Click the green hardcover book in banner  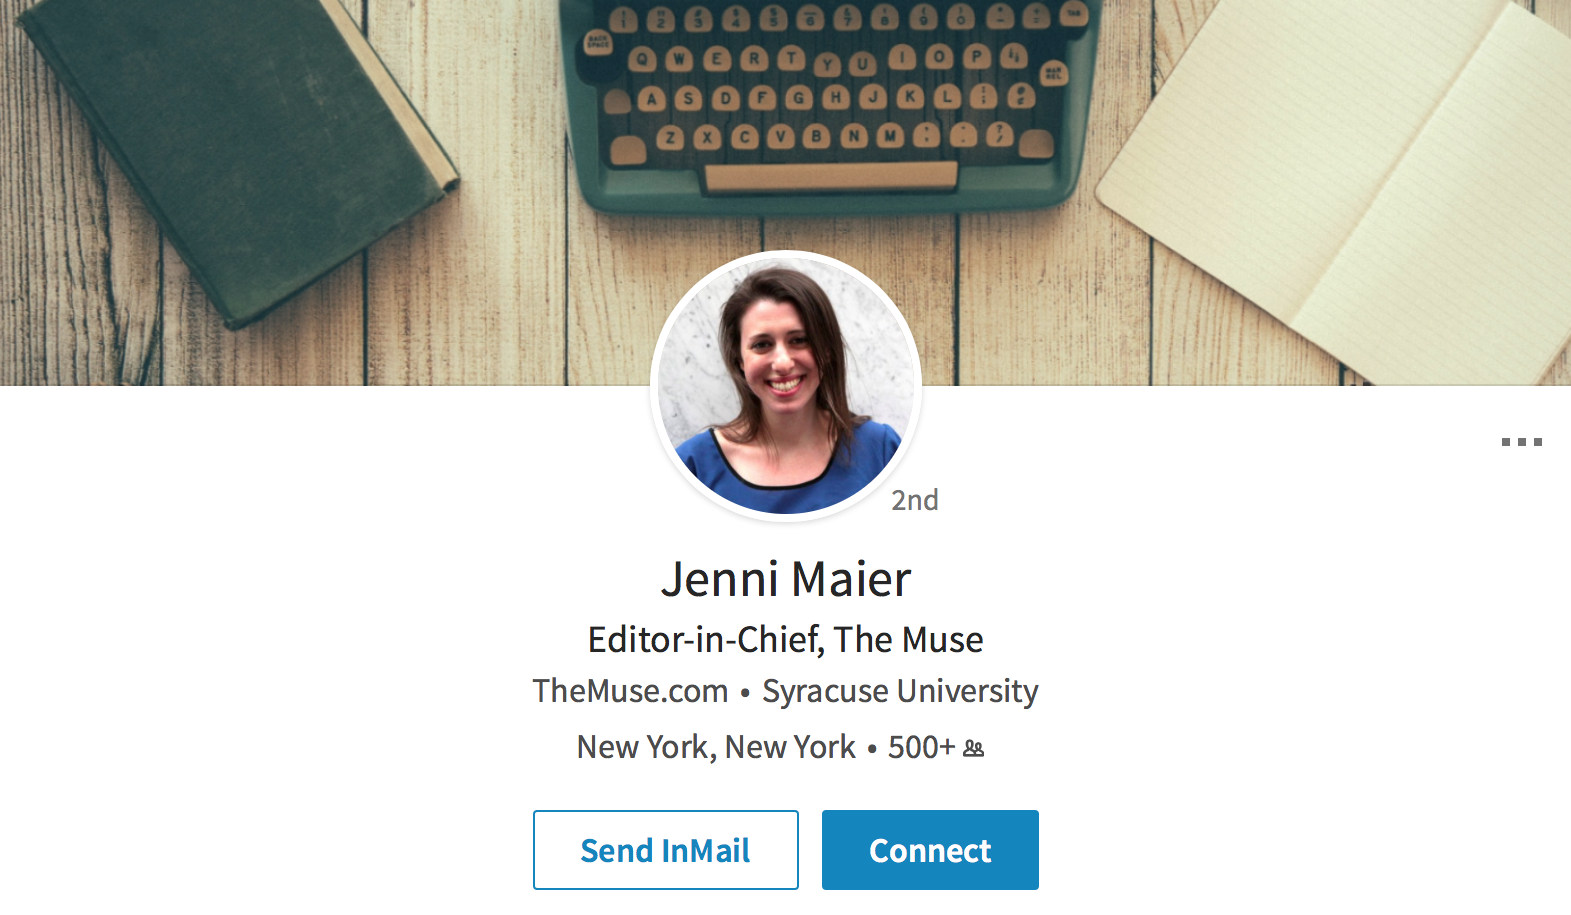click(235, 150)
